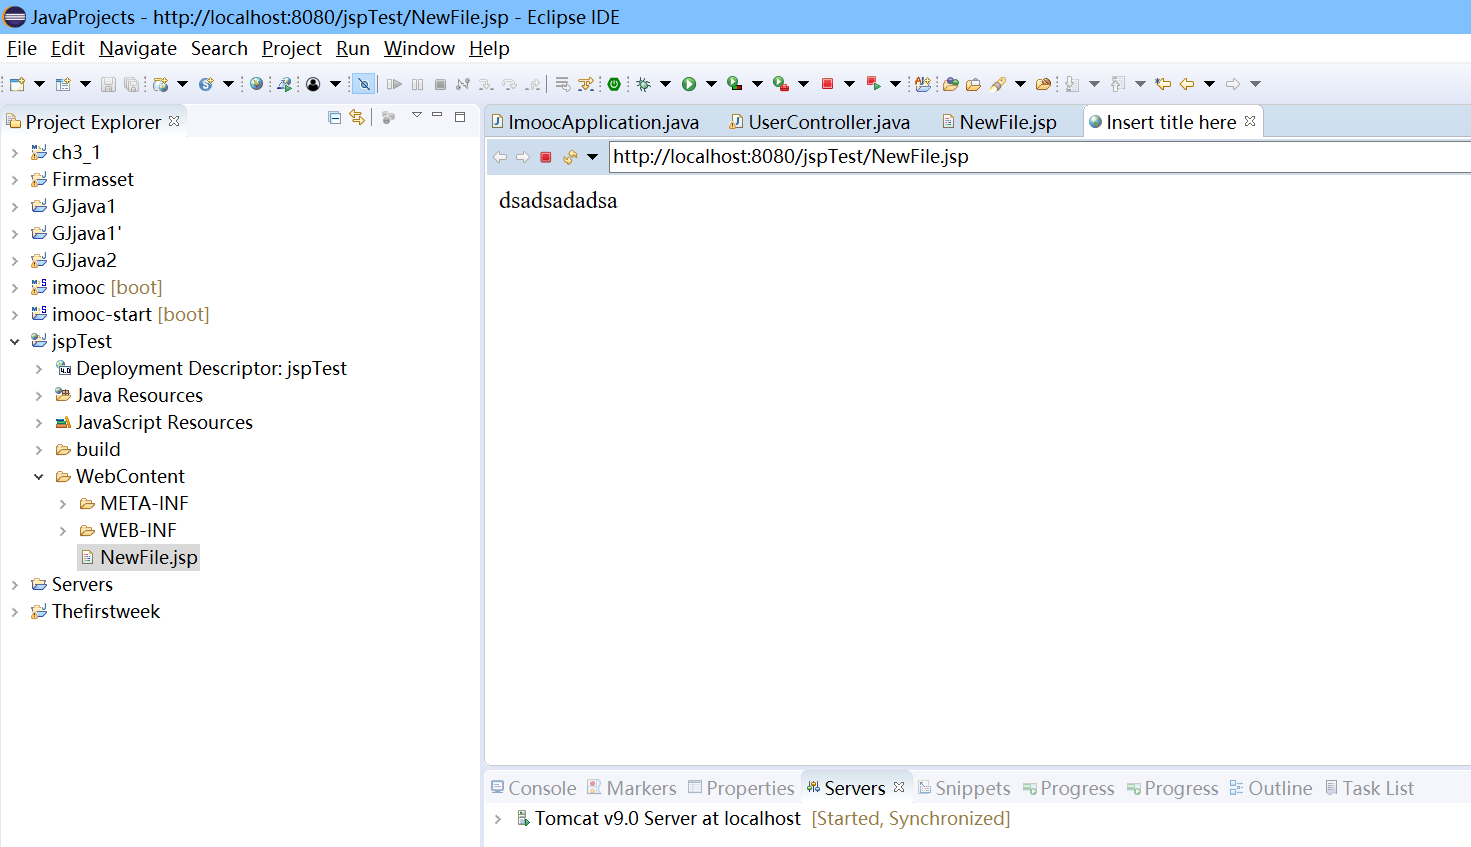The height and width of the screenshot is (847, 1471).
Task: Expand the imooc [boot] project
Action: (14, 288)
